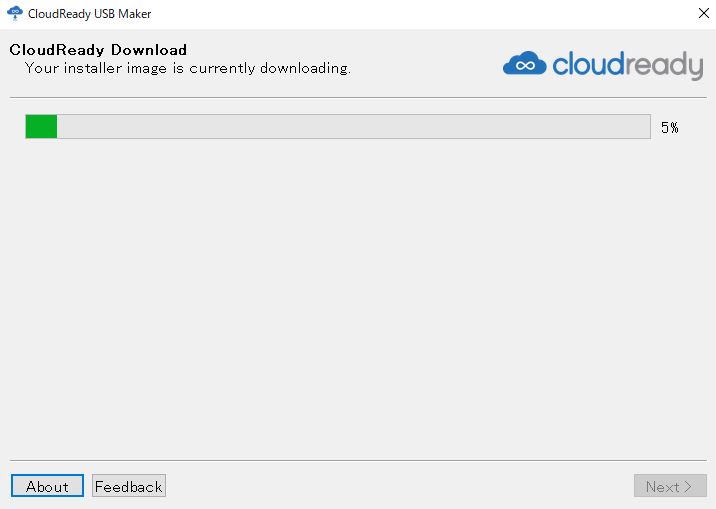Click the greyed-out Next button label
716x509 pixels.
point(662,487)
